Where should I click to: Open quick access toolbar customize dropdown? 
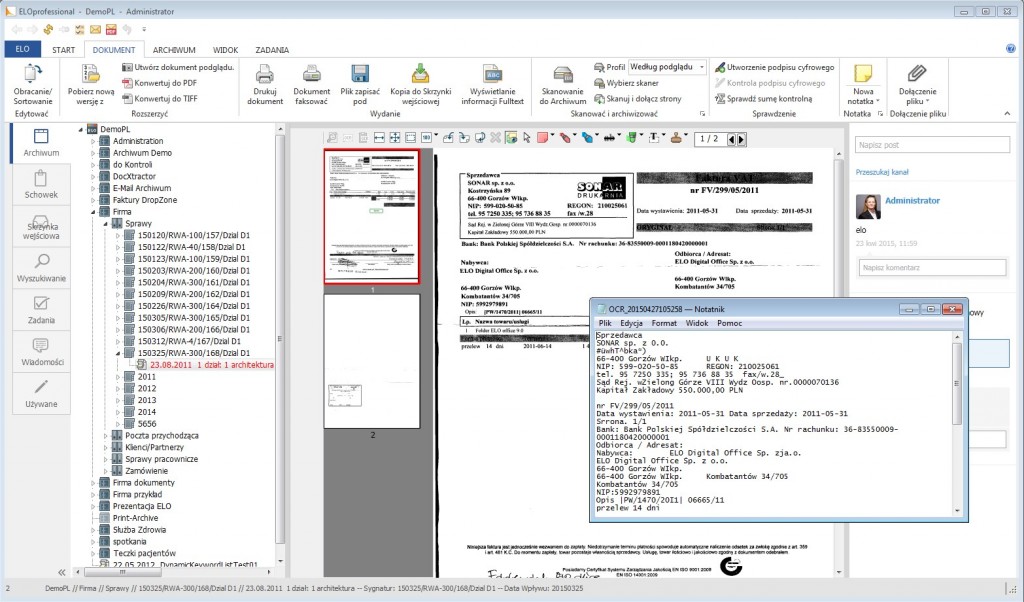click(x=144, y=29)
